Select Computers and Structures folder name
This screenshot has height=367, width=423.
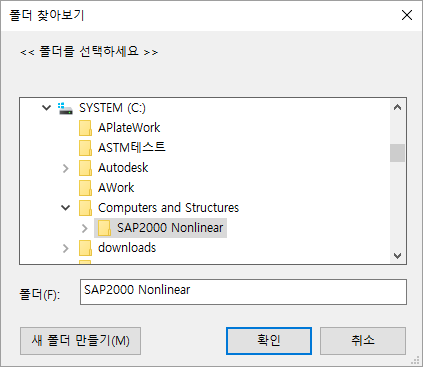tap(168, 208)
